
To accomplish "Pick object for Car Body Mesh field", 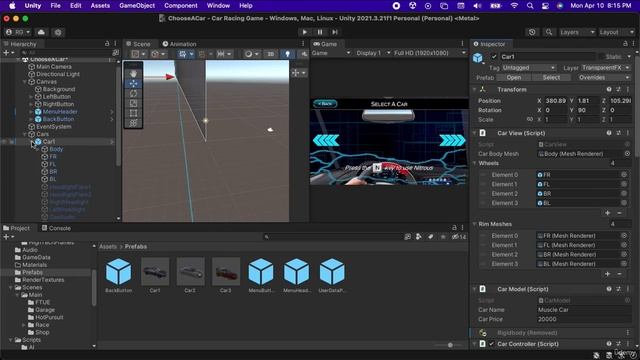I will pos(627,154).
